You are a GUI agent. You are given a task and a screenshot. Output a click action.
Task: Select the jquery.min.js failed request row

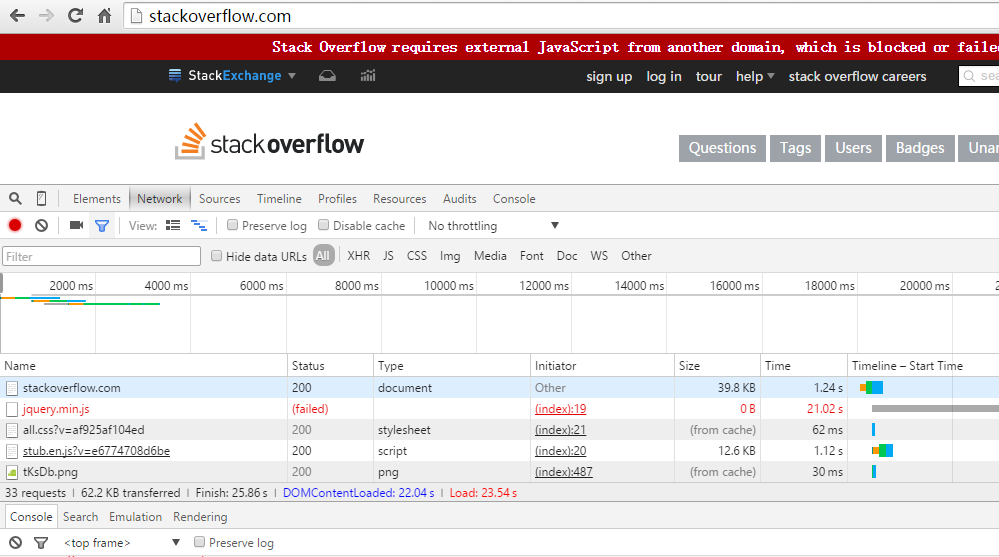(x=500, y=409)
